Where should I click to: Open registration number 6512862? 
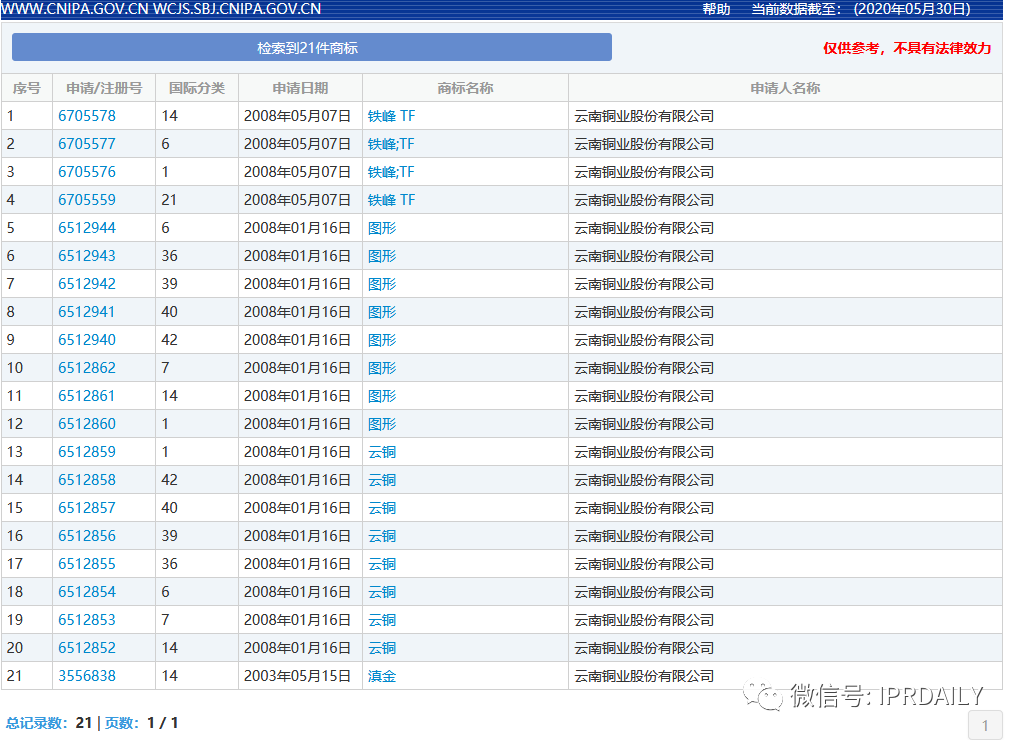(87, 368)
